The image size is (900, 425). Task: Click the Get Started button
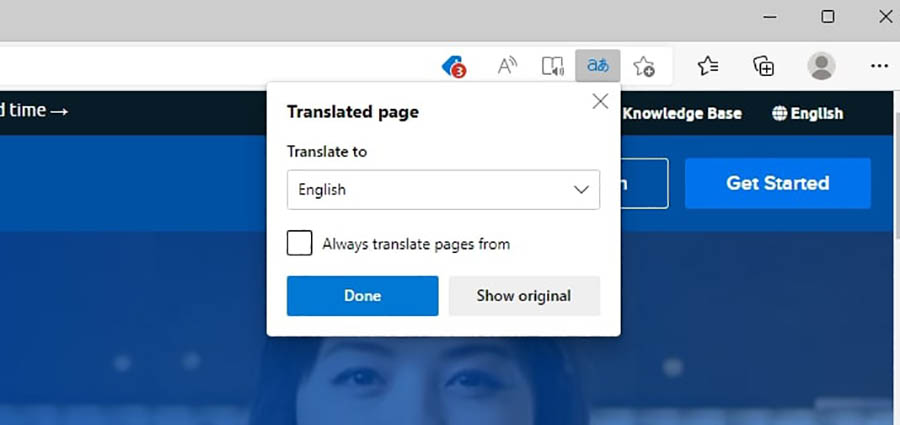(x=777, y=183)
